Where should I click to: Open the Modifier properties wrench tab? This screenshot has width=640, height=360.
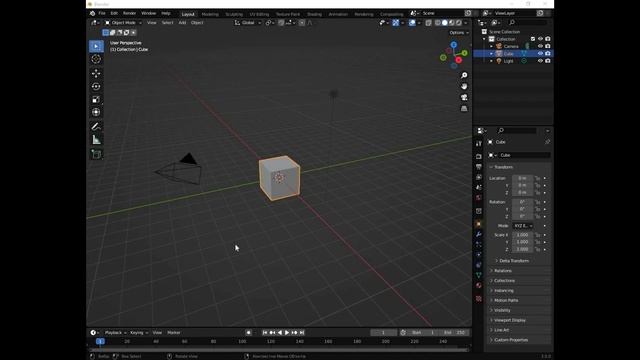click(479, 234)
